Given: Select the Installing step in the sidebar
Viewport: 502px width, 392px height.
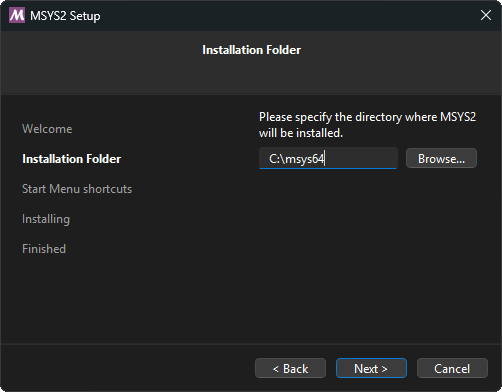Looking at the screenshot, I should pyautogui.click(x=46, y=219).
